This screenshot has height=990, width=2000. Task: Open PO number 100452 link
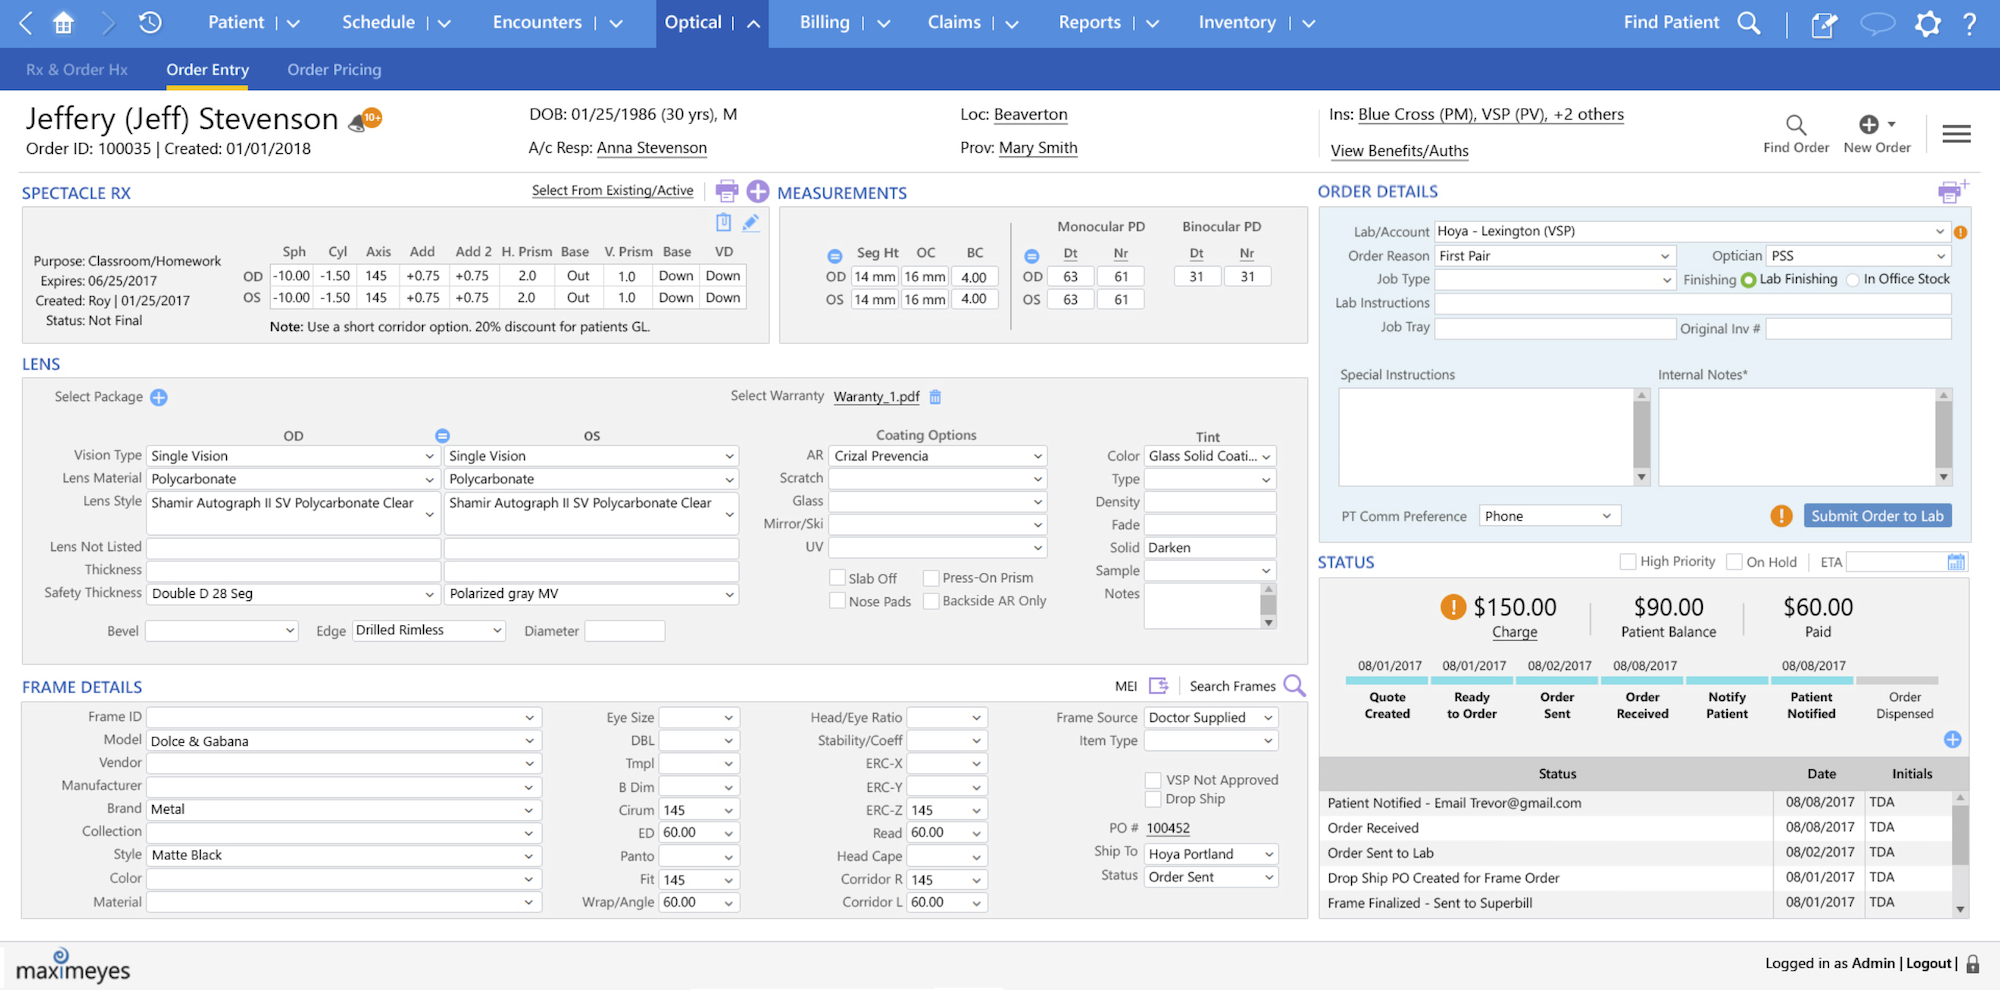[1168, 828]
